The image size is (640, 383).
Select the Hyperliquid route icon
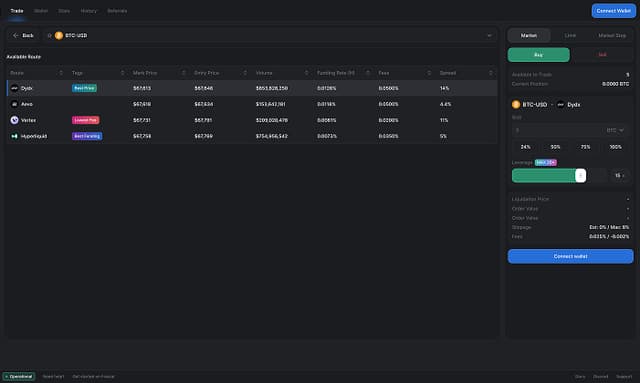click(14, 136)
